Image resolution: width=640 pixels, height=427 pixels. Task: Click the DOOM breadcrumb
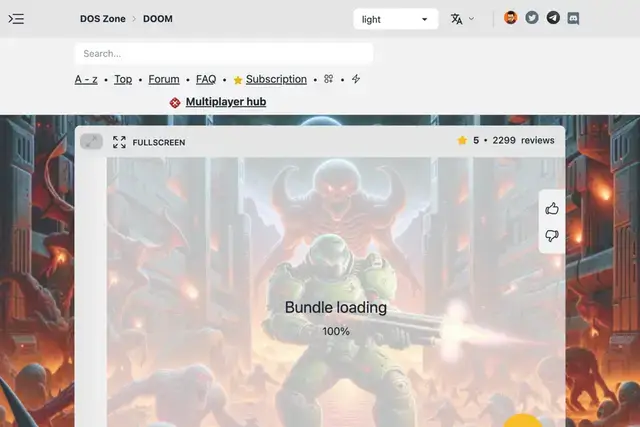tap(158, 19)
